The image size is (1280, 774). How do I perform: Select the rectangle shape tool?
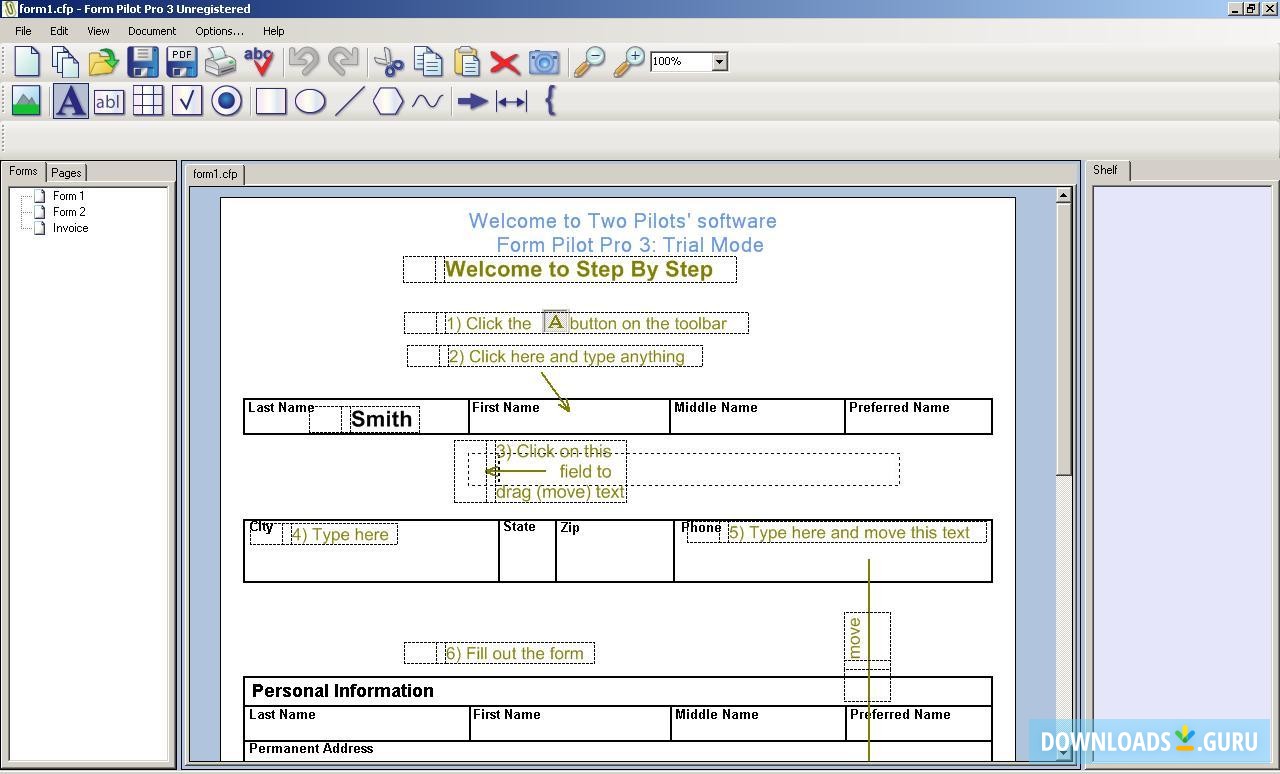tap(271, 101)
